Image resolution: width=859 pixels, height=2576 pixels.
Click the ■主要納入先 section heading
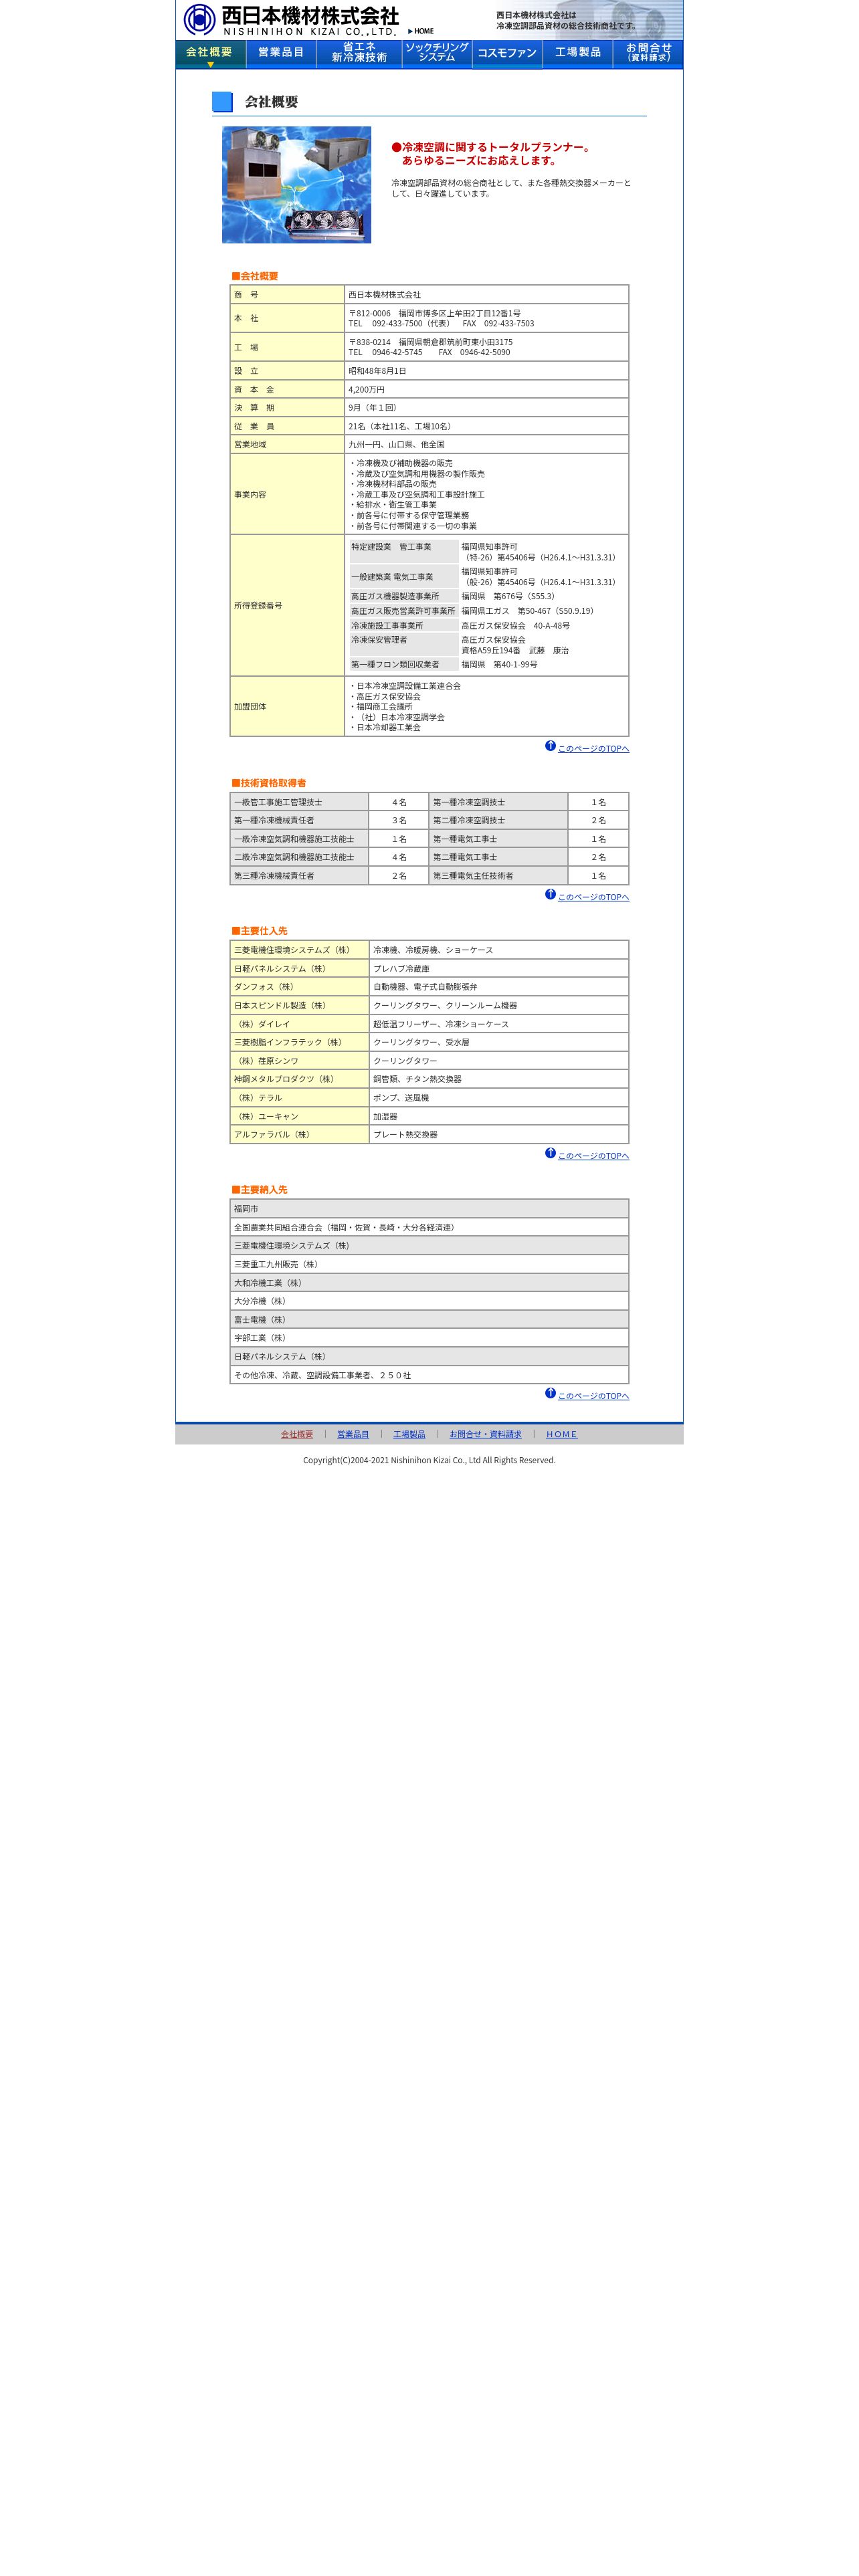click(259, 1190)
